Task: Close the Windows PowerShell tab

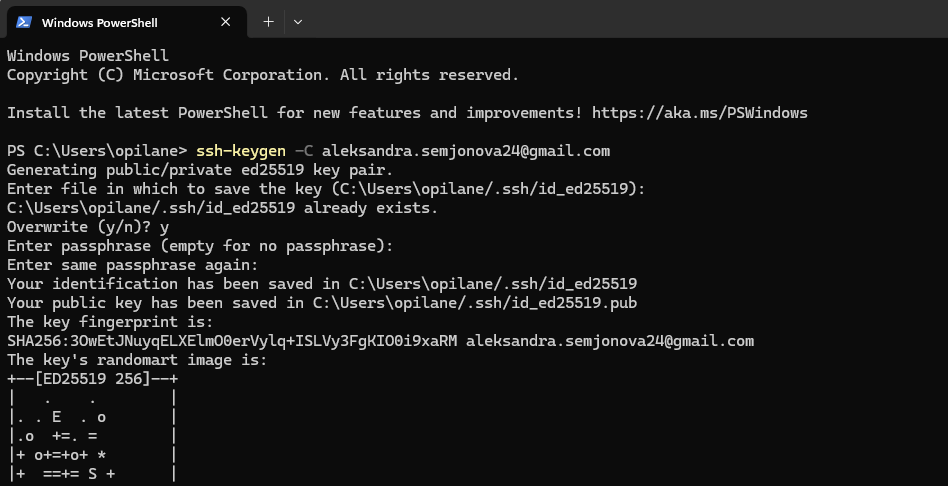Action: [227, 21]
